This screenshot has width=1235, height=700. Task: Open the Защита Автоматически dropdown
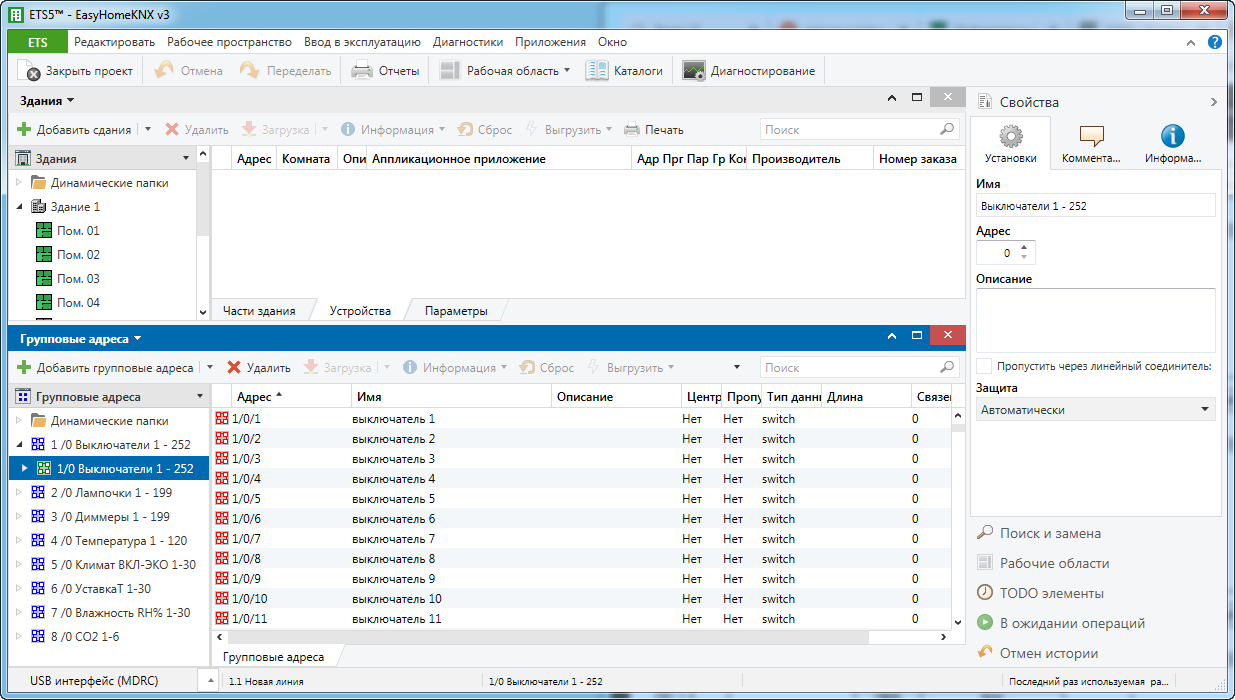click(1095, 410)
